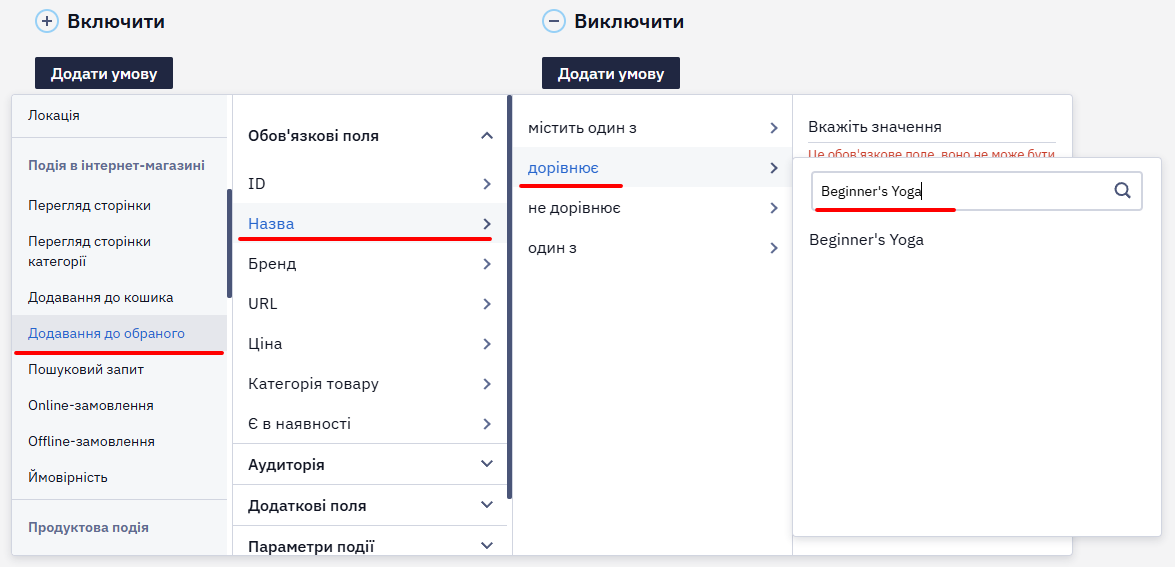The image size is (1175, 567).
Task: Click the arrow next to ID
Action: click(487, 184)
